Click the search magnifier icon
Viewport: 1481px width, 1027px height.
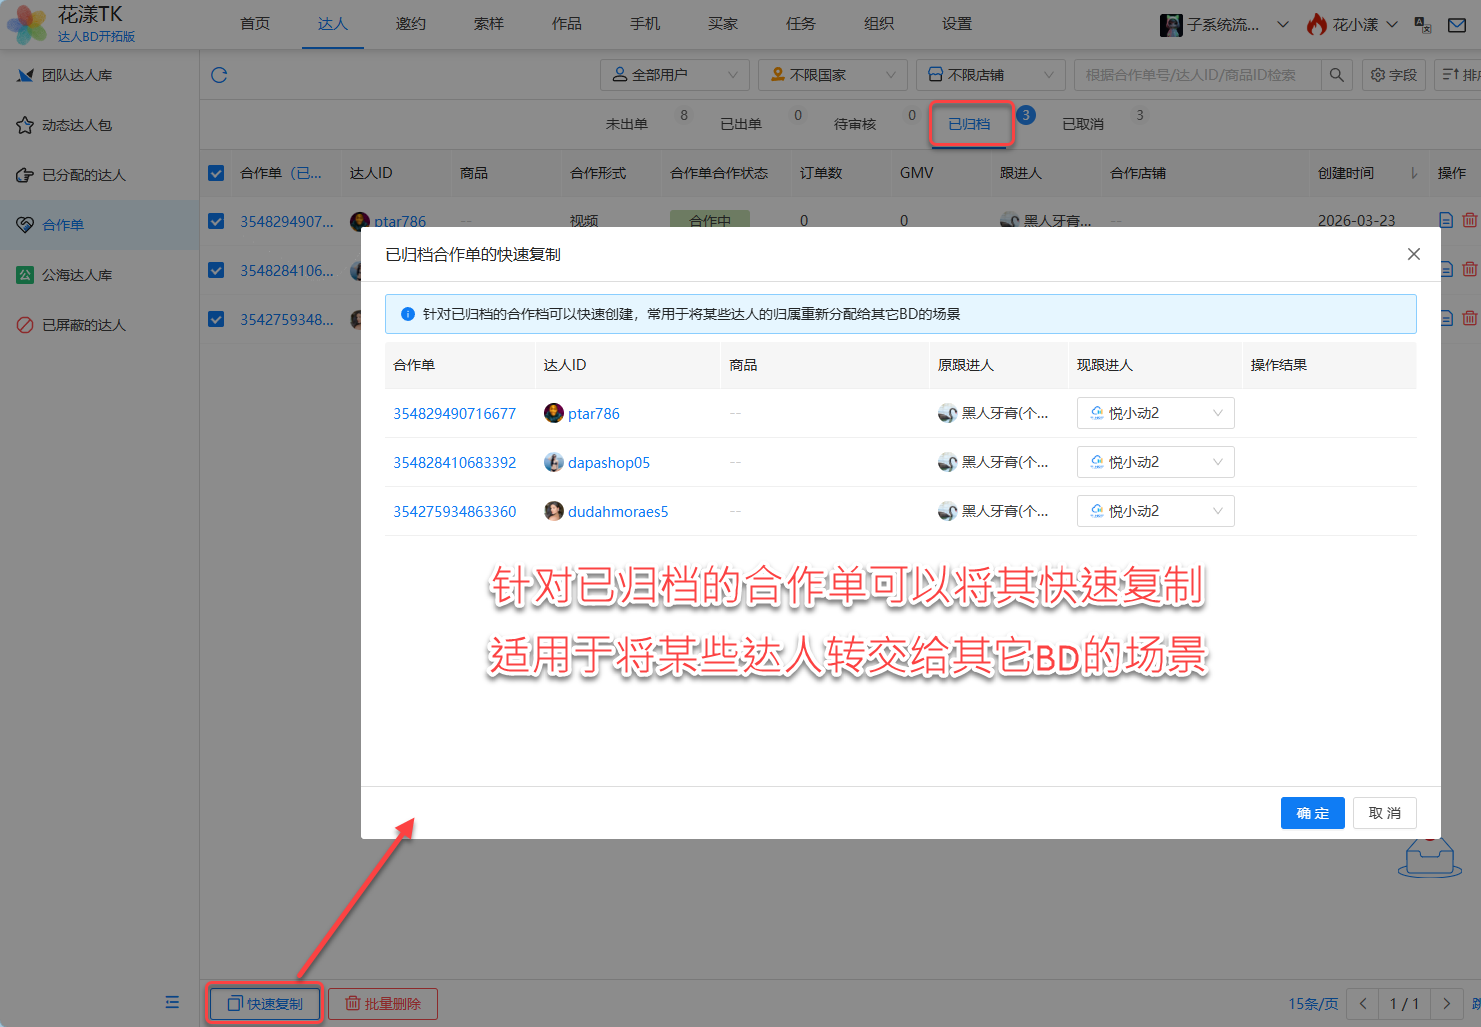[1336, 75]
